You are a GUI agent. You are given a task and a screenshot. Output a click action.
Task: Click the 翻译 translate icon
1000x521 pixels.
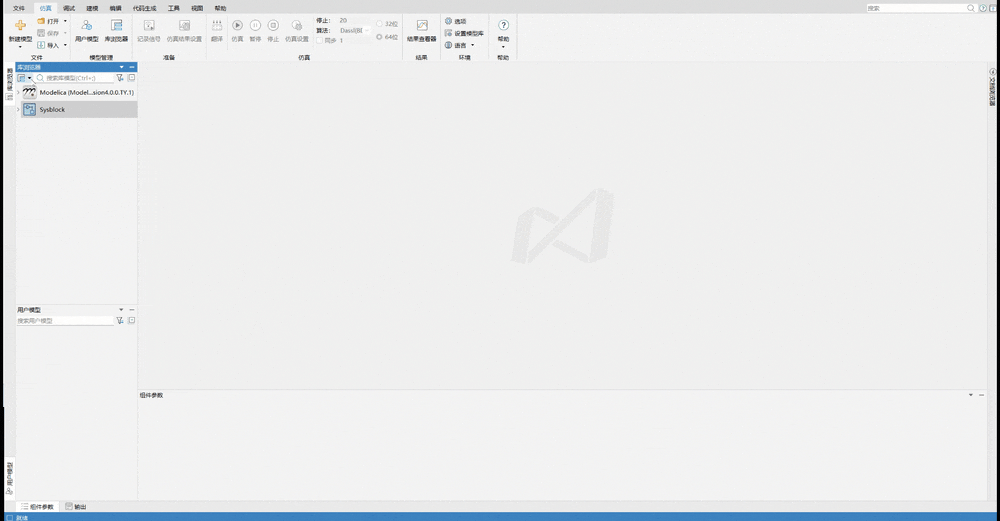click(217, 25)
